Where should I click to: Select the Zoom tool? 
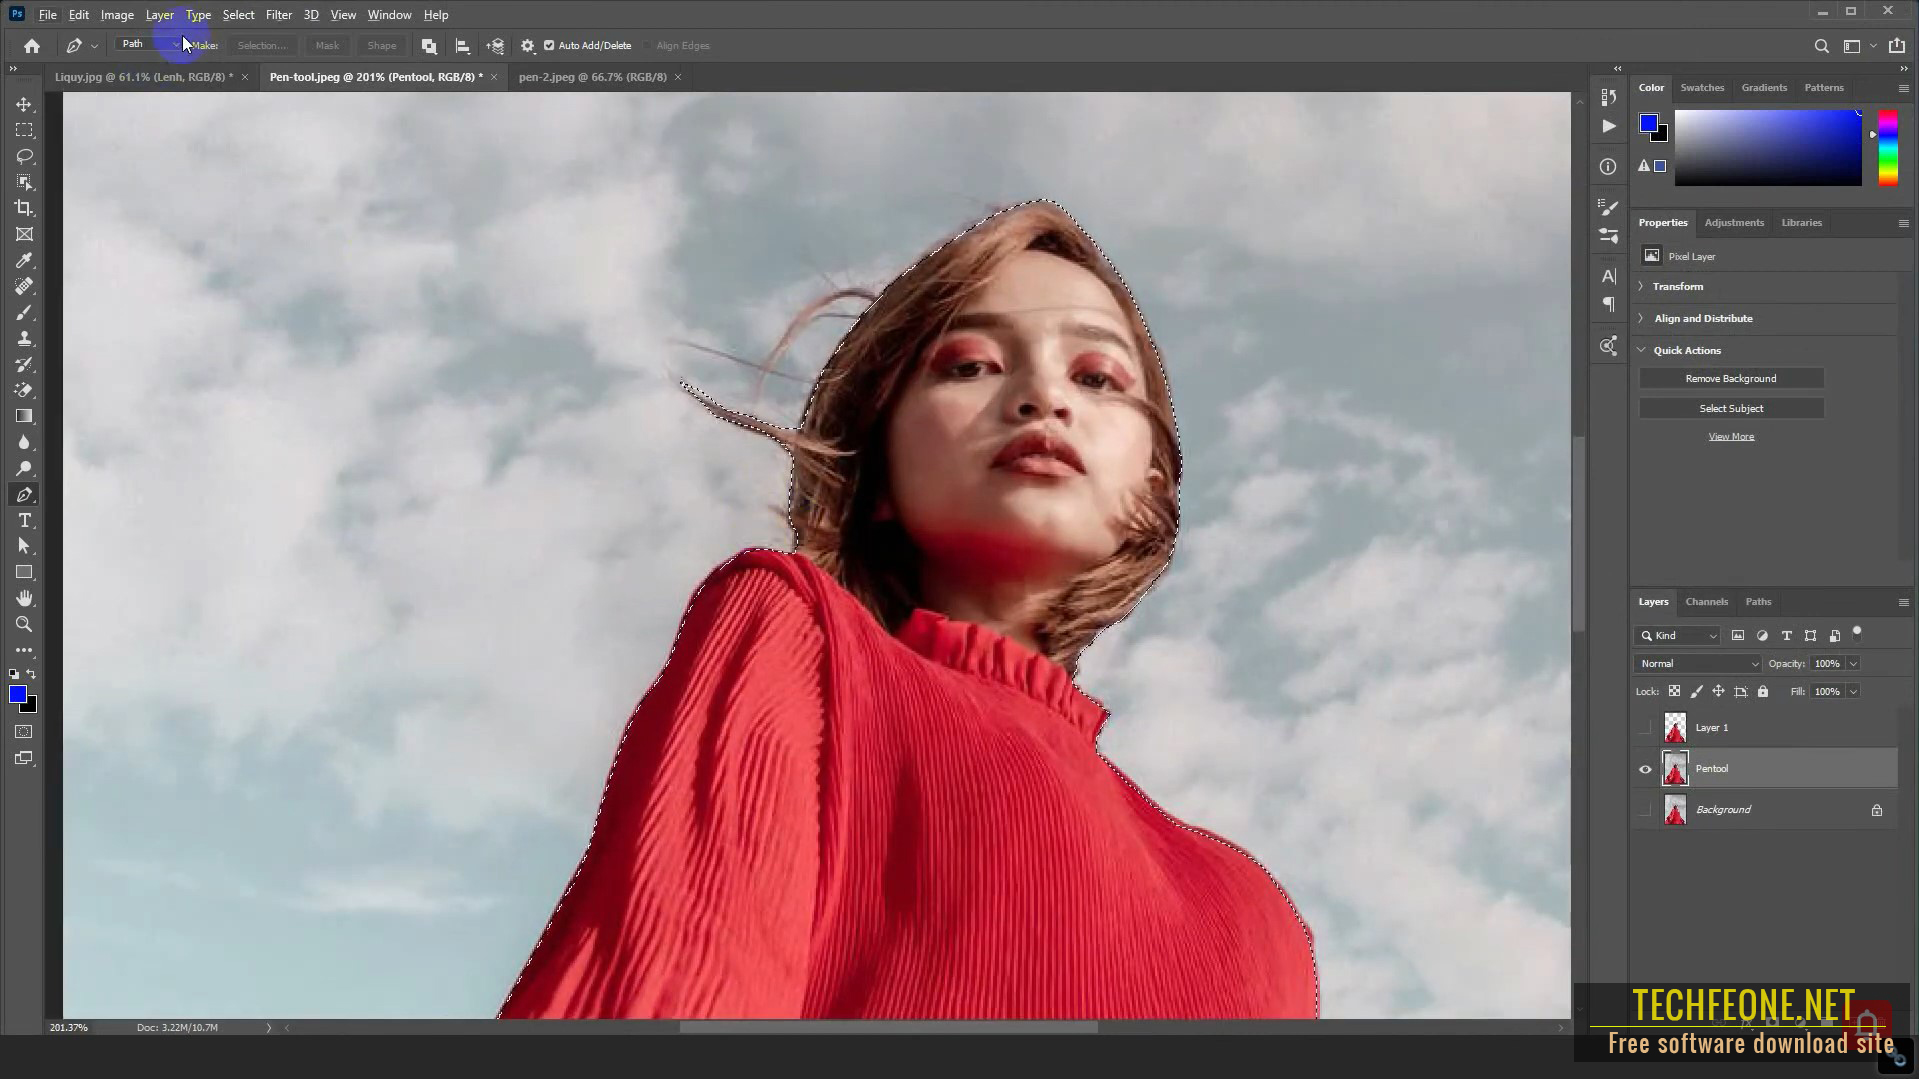point(24,624)
